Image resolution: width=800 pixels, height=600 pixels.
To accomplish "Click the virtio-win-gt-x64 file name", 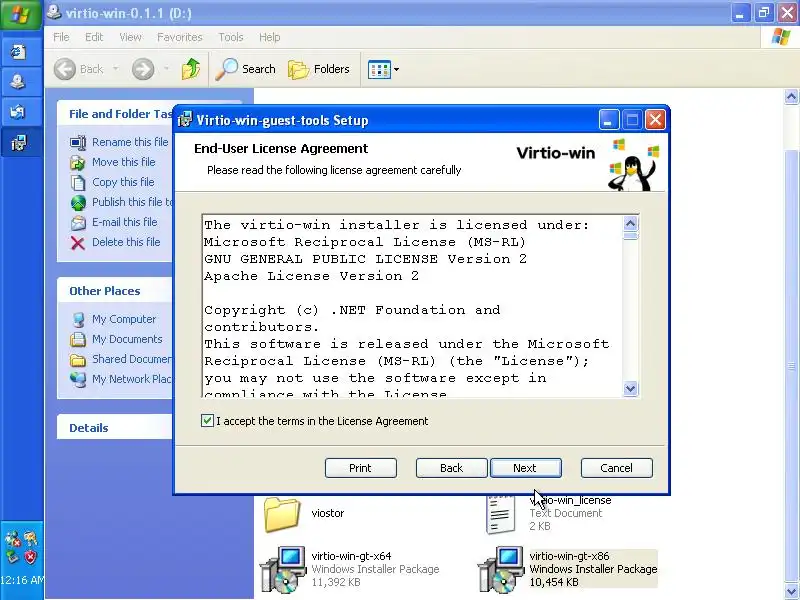I will coord(352,556).
